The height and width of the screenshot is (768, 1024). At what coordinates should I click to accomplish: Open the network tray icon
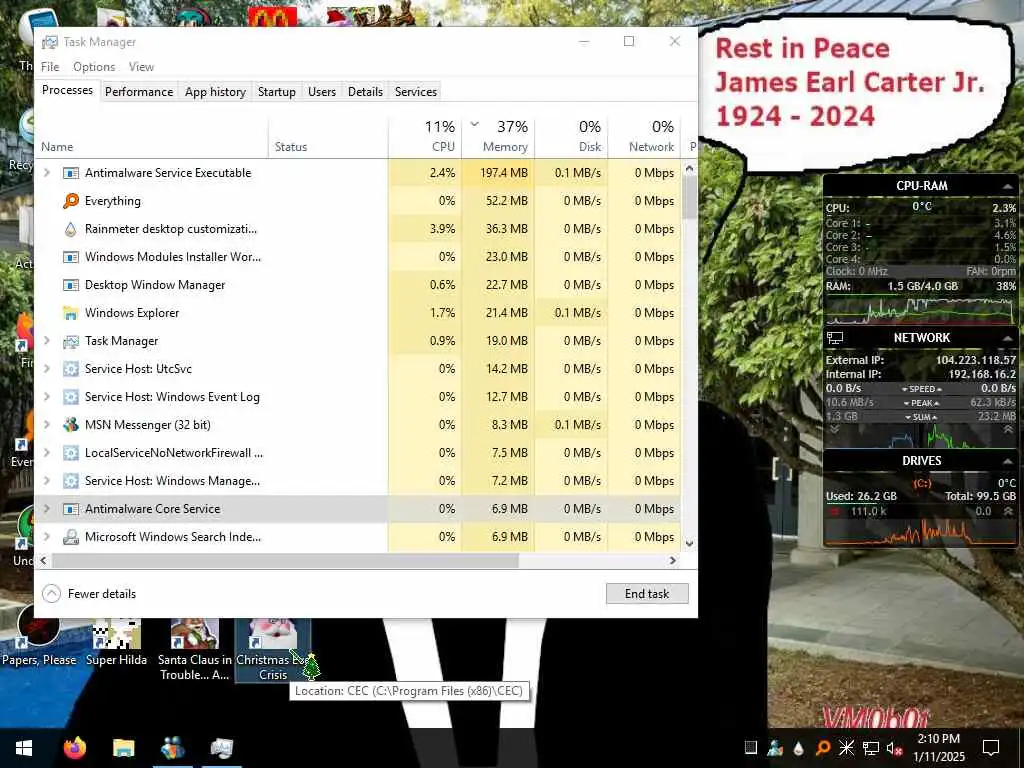click(871, 748)
